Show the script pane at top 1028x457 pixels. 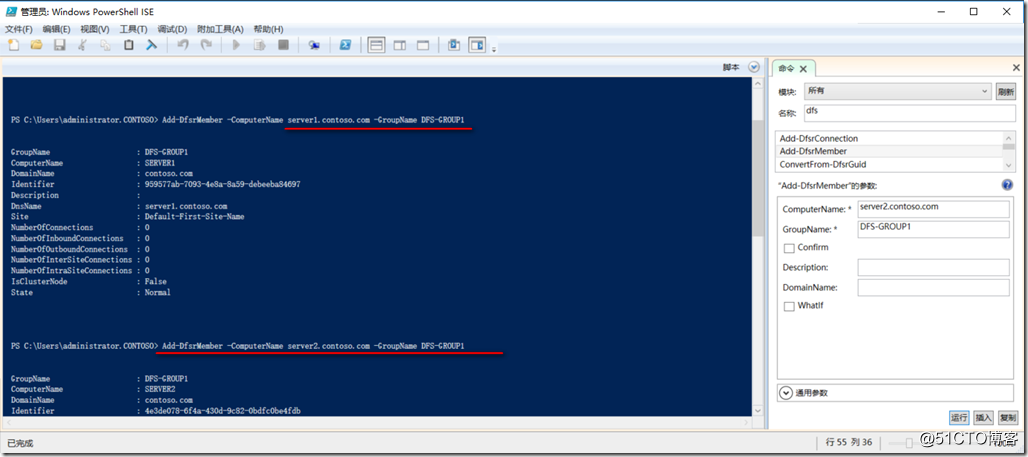point(376,45)
